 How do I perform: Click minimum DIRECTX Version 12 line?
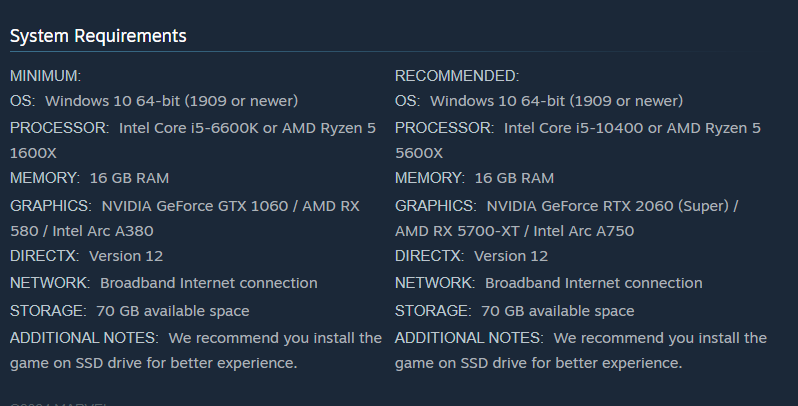pyautogui.click(x=87, y=256)
